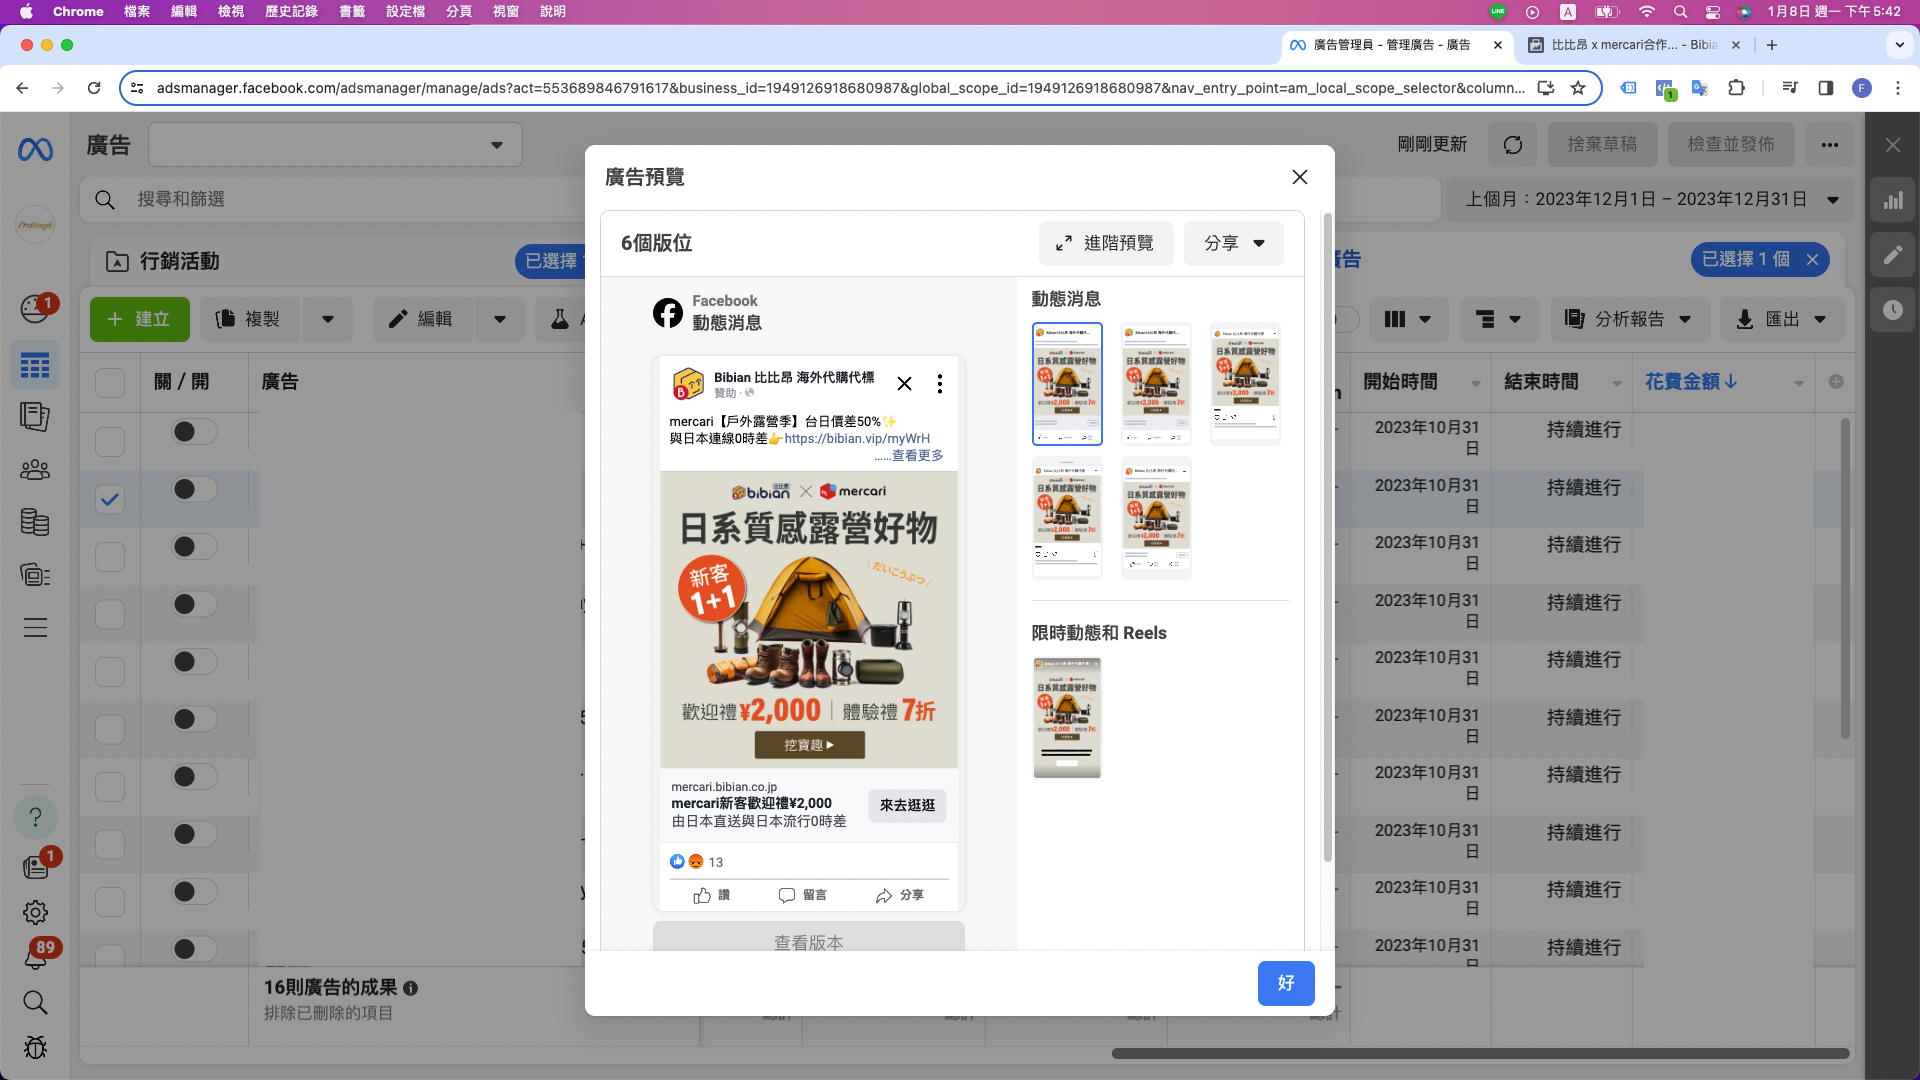
Task: Open the three-dot more options button
Action: click(1829, 145)
